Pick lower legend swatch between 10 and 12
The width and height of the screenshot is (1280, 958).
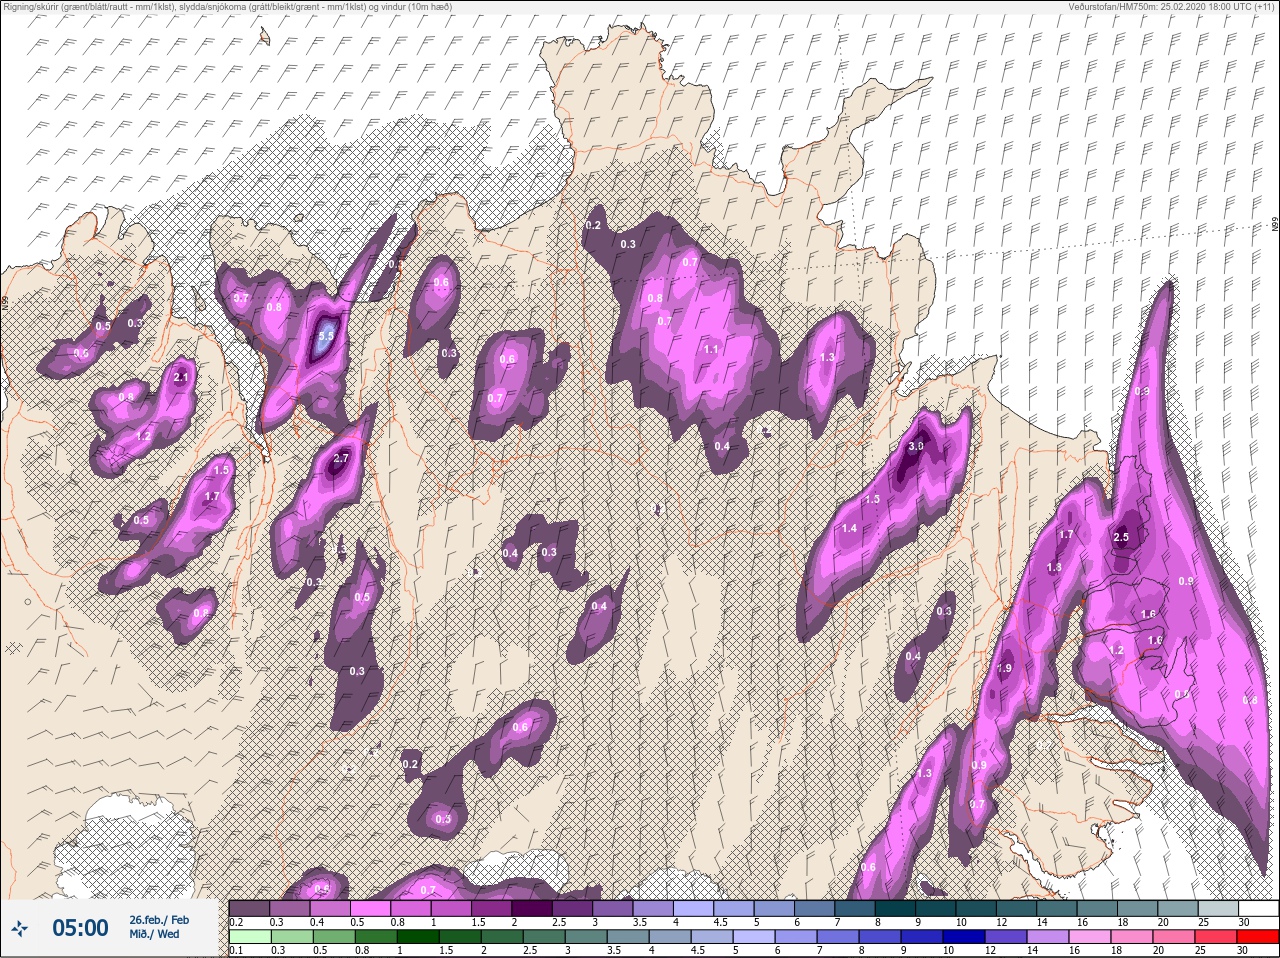tap(964, 937)
